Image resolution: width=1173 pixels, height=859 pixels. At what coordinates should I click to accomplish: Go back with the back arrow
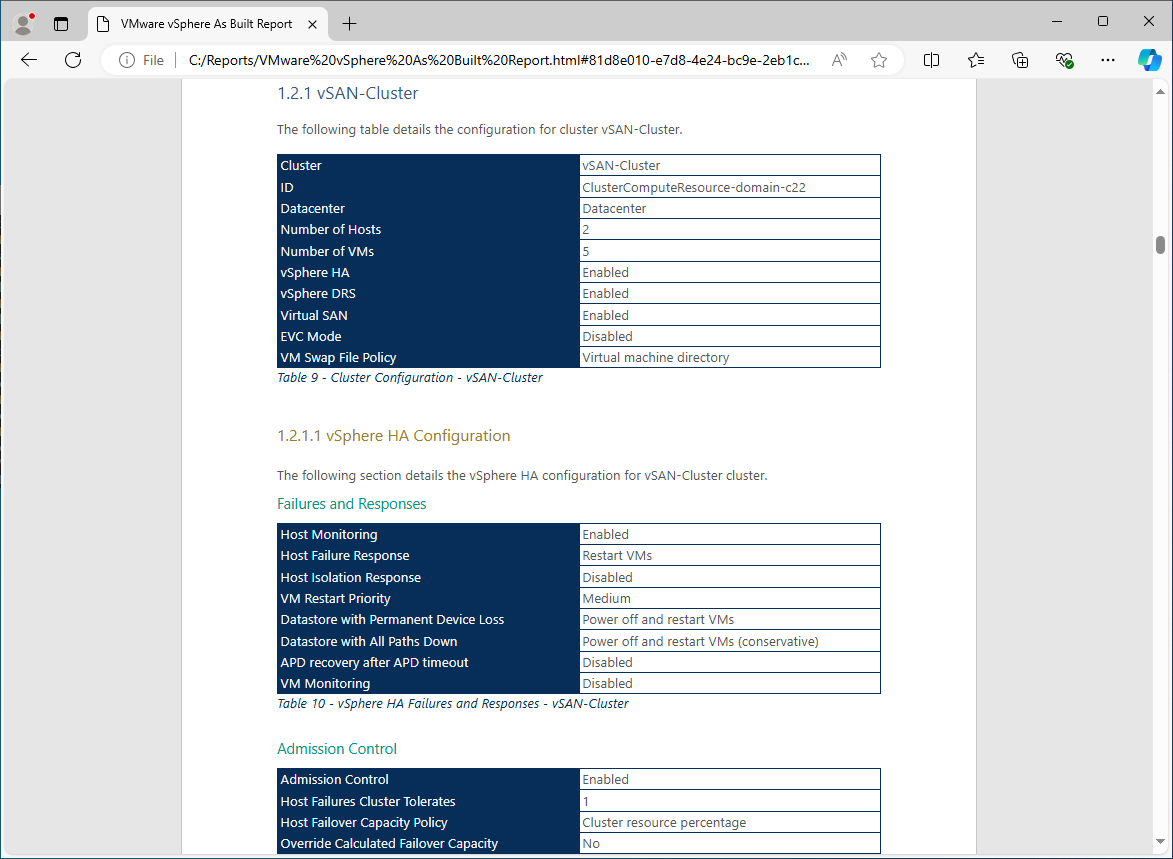[x=29, y=60]
